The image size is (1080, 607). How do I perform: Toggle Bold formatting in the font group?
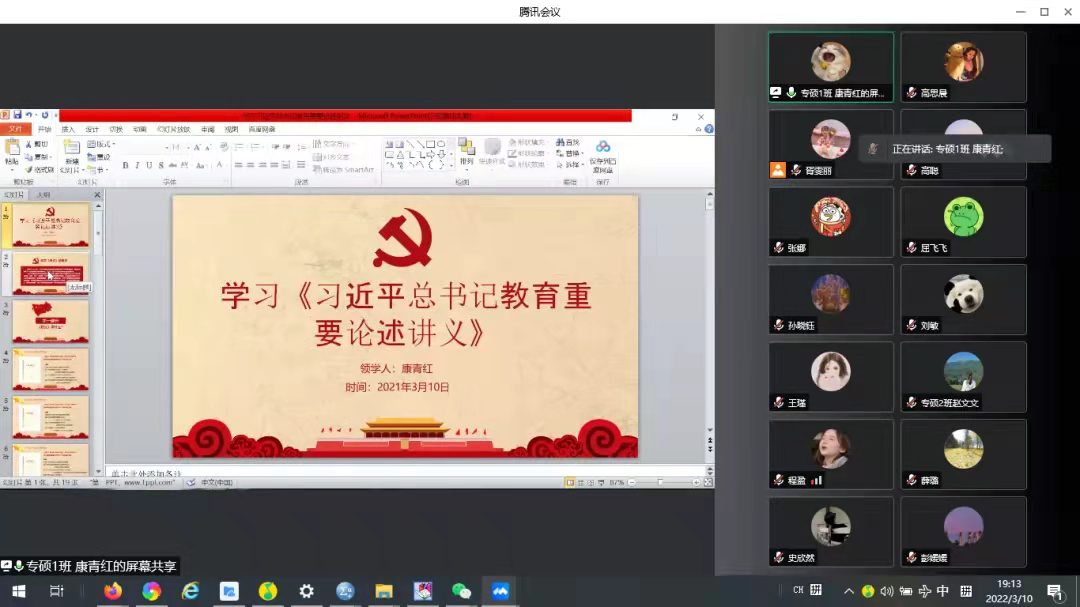125,166
